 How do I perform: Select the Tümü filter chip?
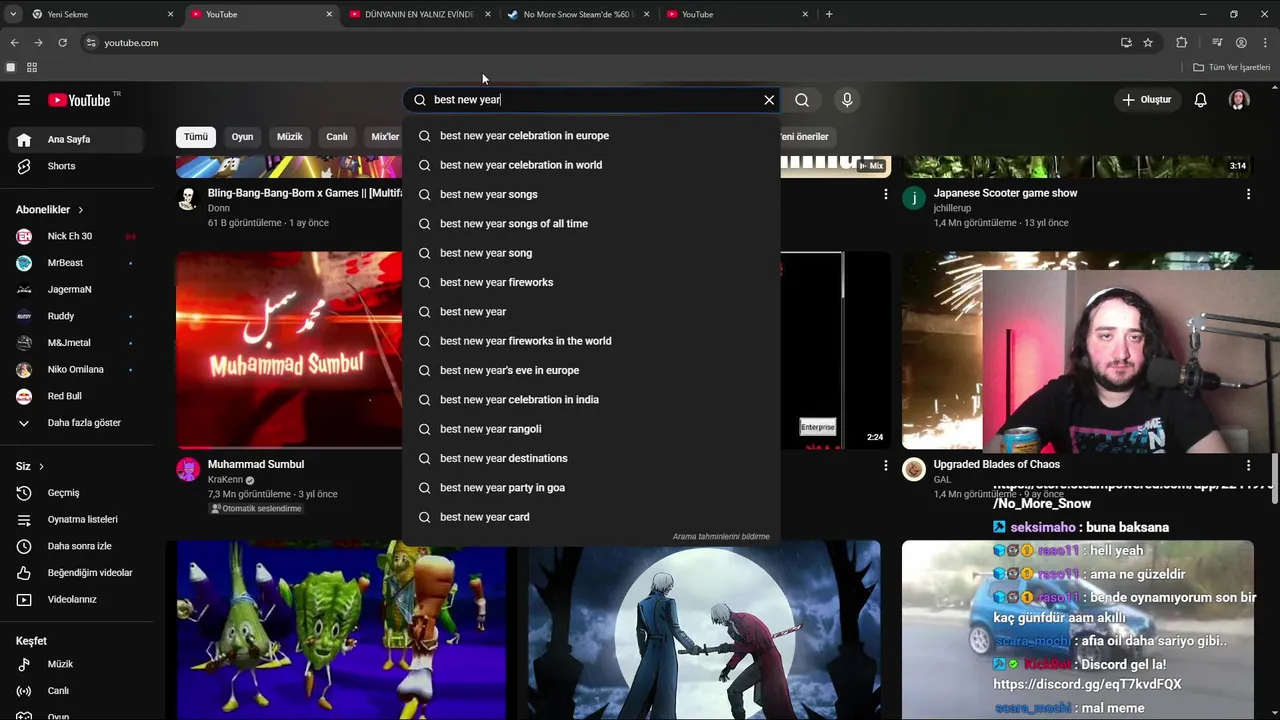click(196, 137)
